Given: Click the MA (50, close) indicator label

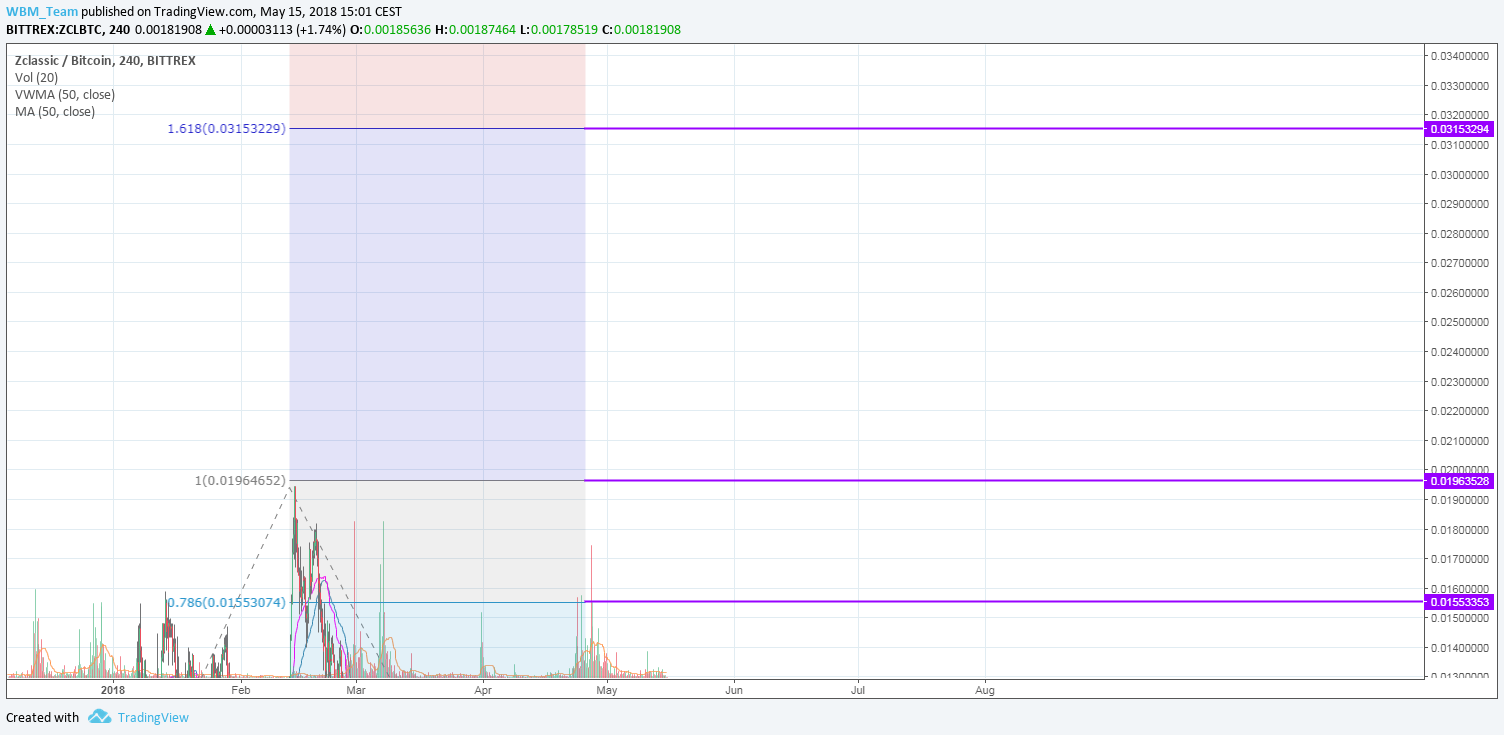Looking at the screenshot, I should pos(55,111).
